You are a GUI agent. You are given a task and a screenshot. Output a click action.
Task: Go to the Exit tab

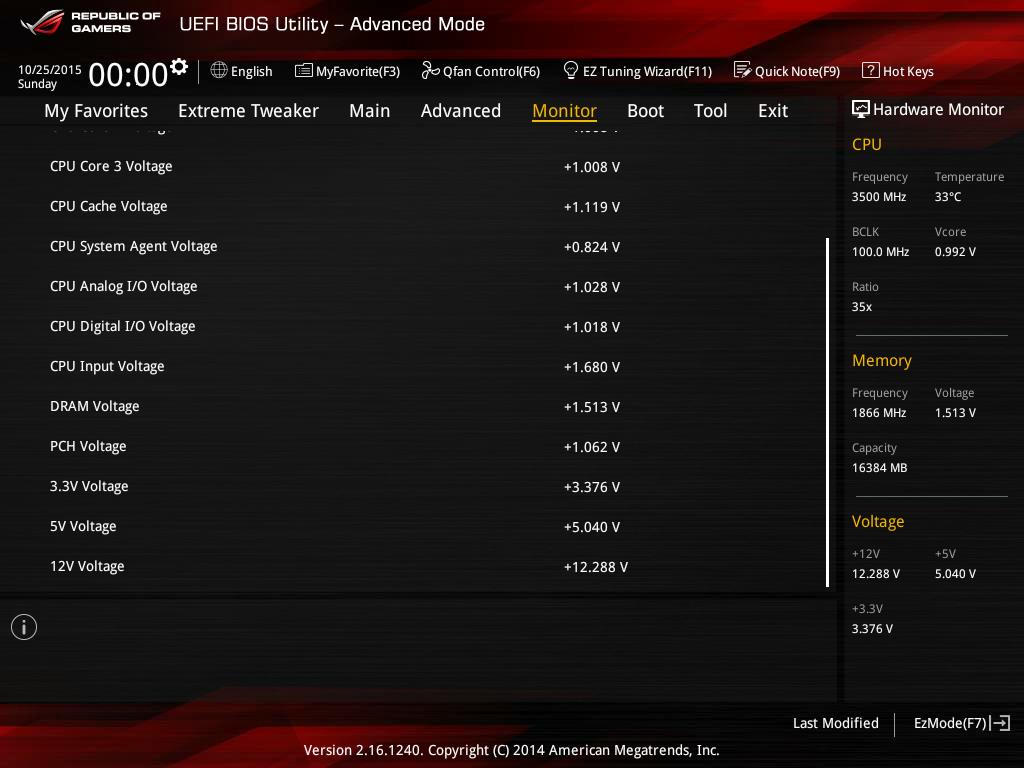pyautogui.click(x=773, y=111)
